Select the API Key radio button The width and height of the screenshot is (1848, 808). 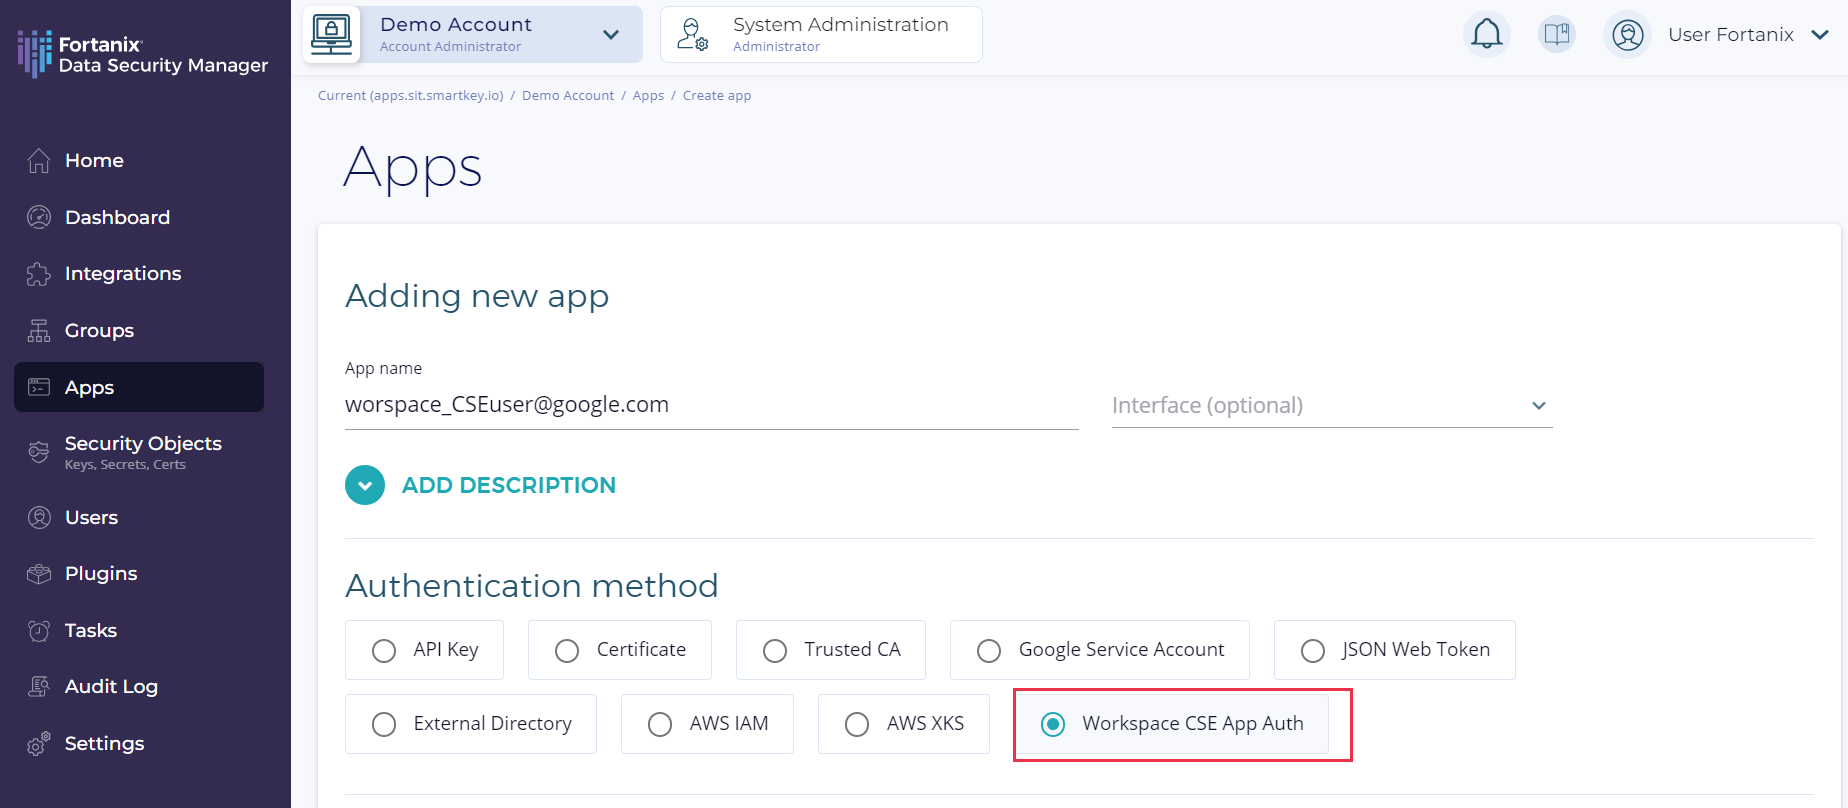point(384,651)
